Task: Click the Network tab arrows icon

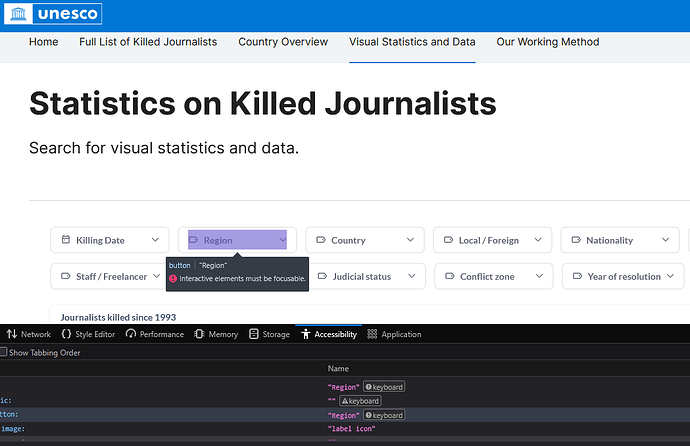Action: point(12,334)
